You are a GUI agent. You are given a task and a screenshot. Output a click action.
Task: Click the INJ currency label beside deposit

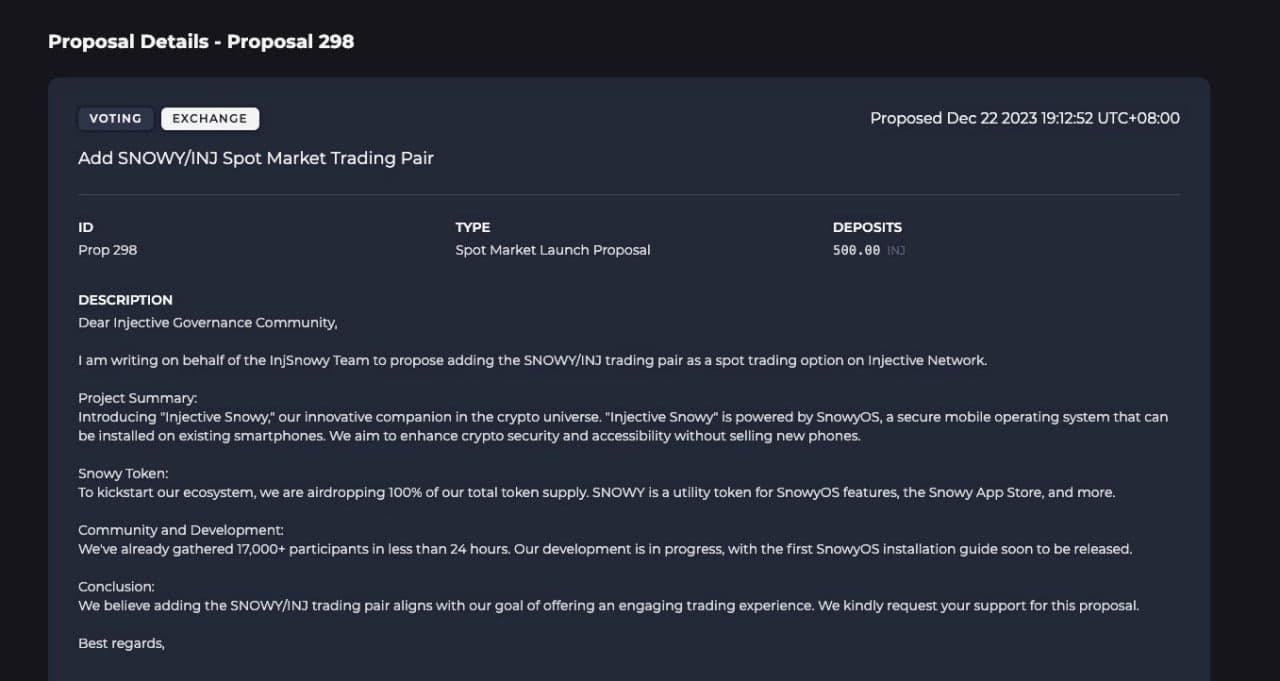point(896,250)
